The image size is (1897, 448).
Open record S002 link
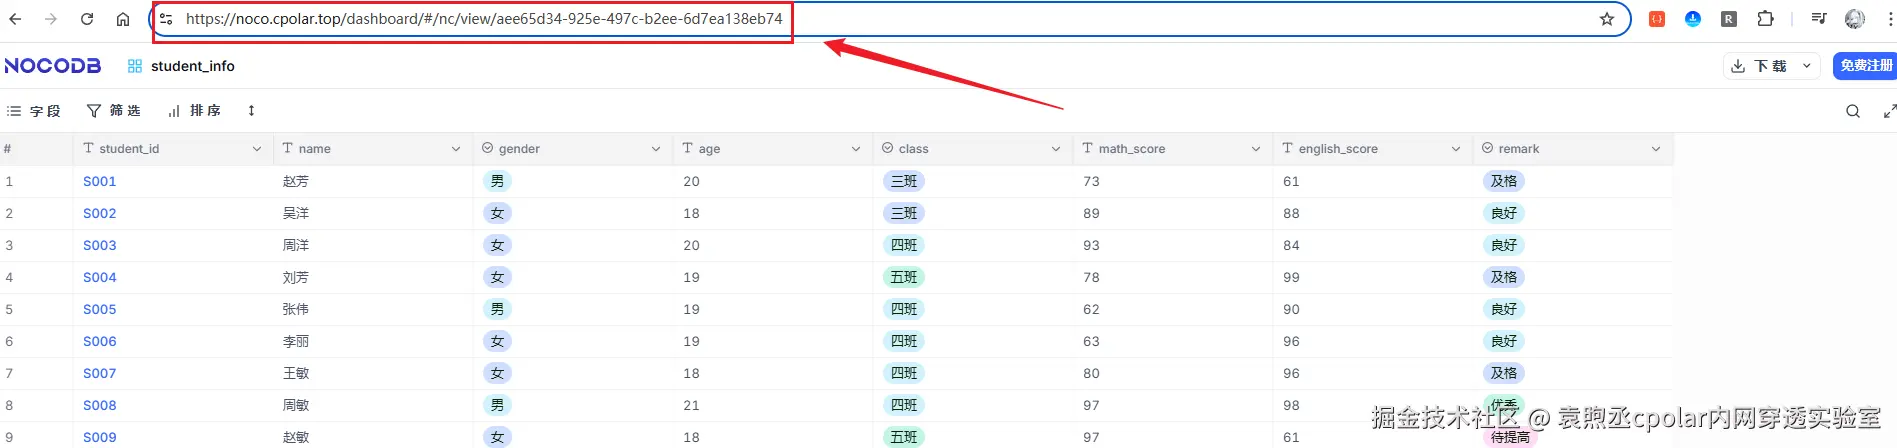click(100, 213)
